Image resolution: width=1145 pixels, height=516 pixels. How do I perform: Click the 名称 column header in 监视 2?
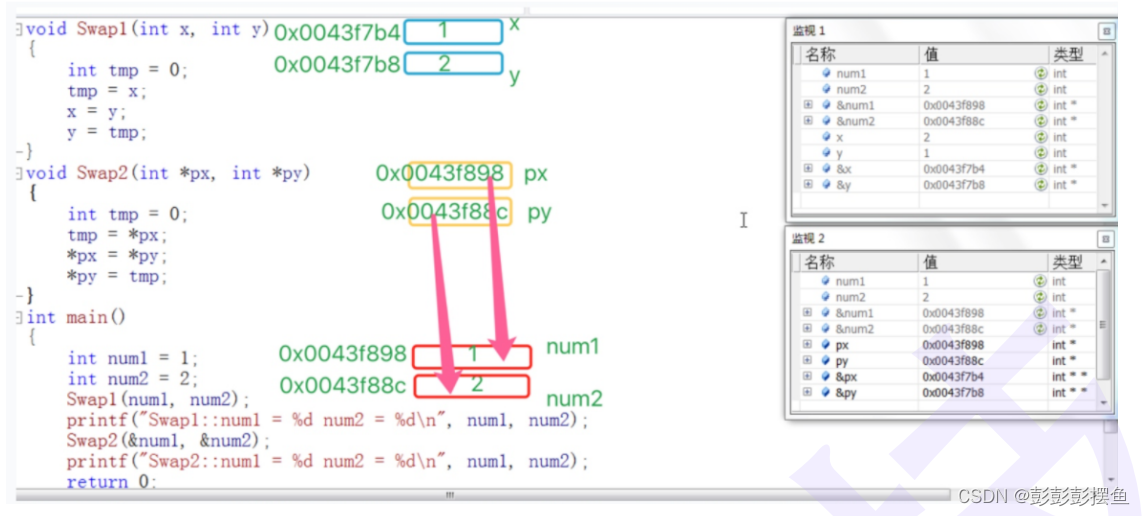[858, 262]
